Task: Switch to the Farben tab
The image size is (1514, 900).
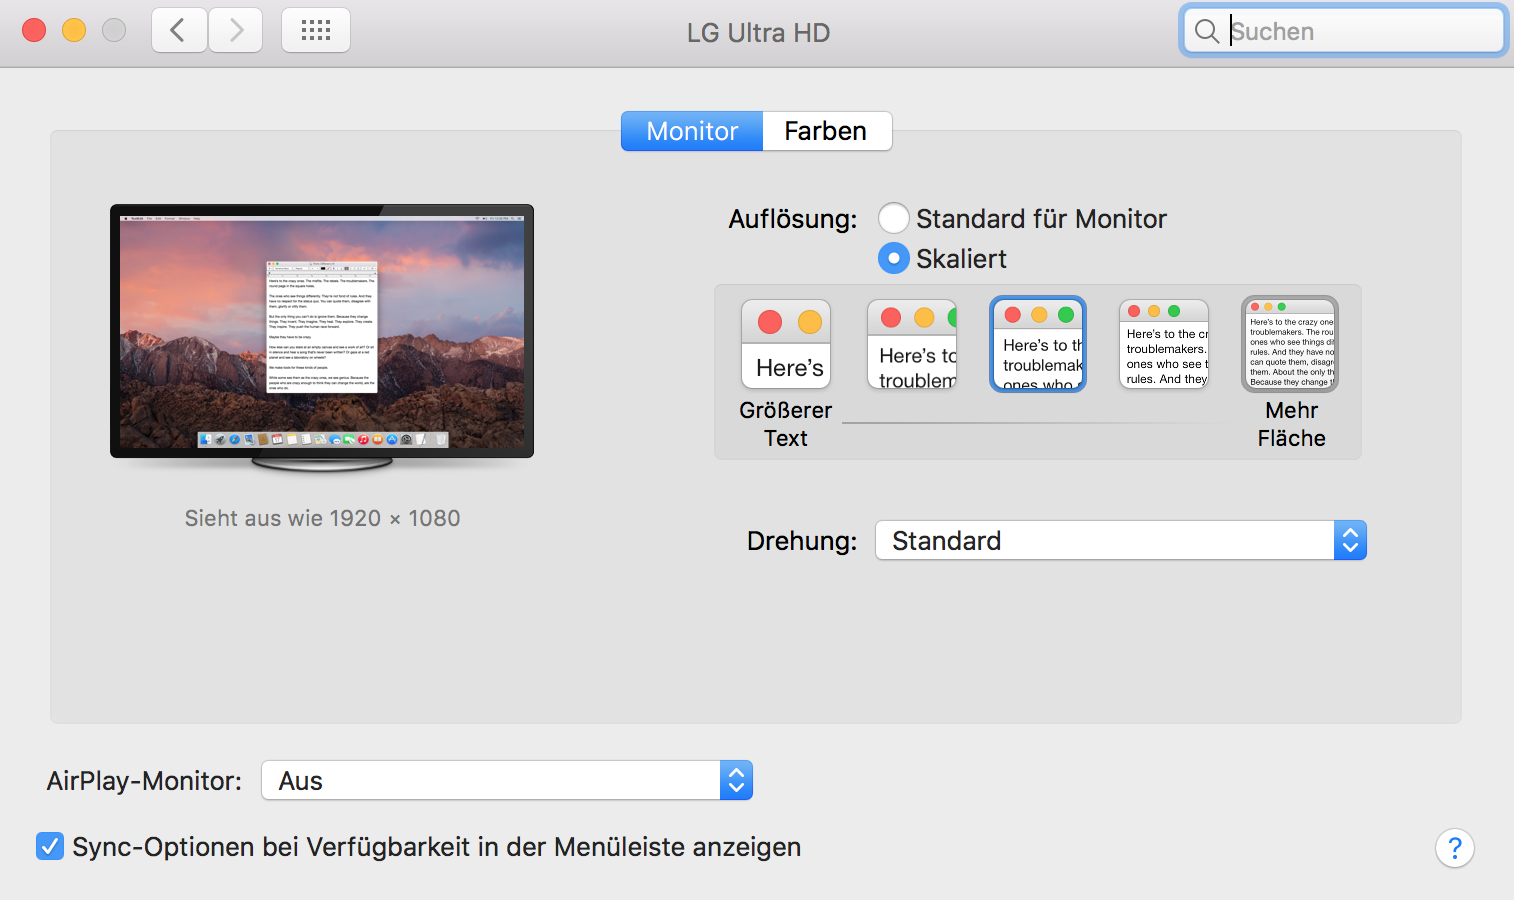Action: tap(826, 131)
